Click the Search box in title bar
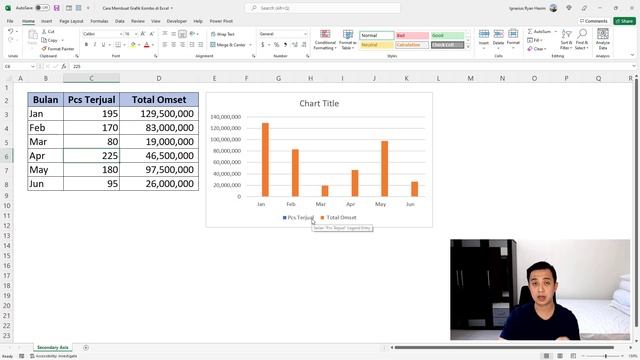 point(322,8)
